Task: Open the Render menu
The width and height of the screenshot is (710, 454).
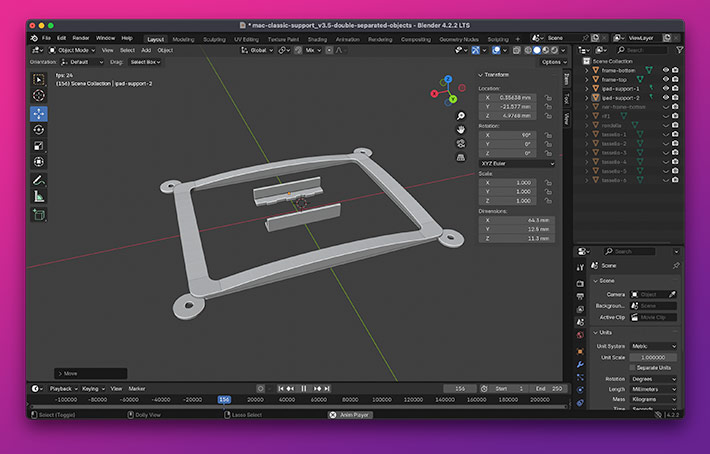Action: pyautogui.click(x=80, y=38)
